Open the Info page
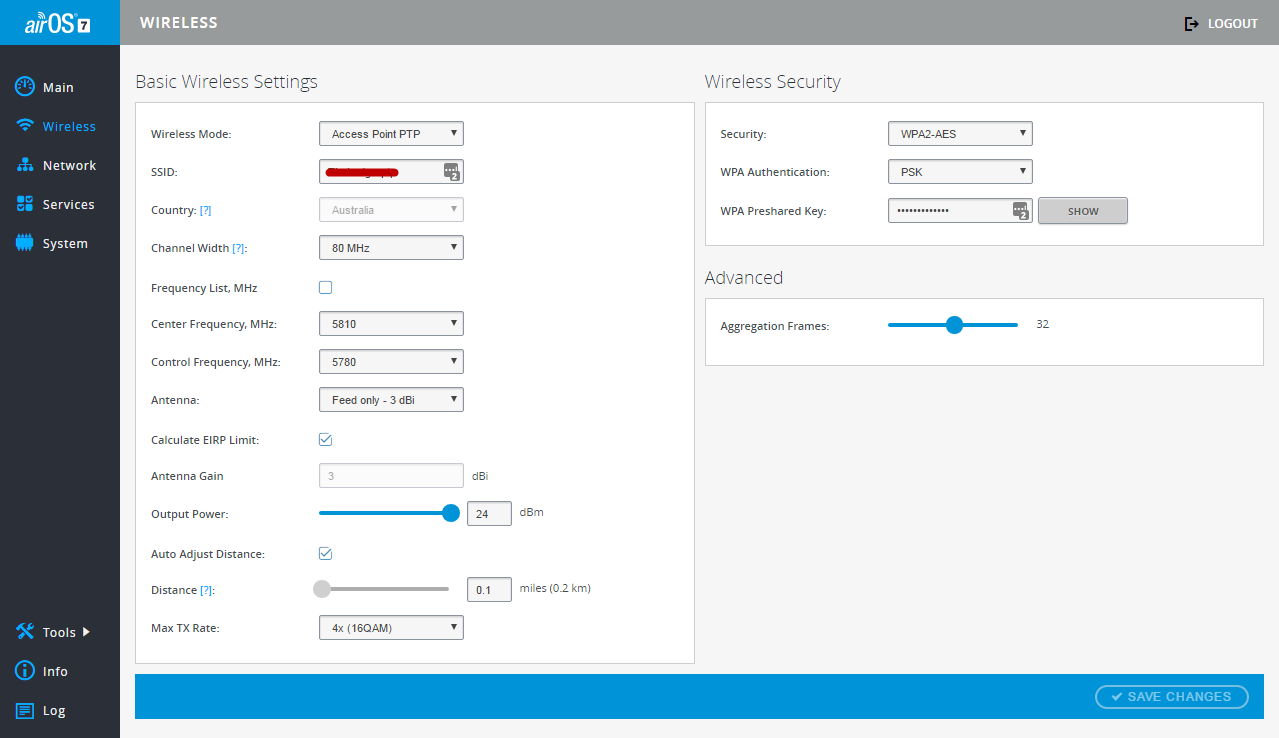 point(55,671)
